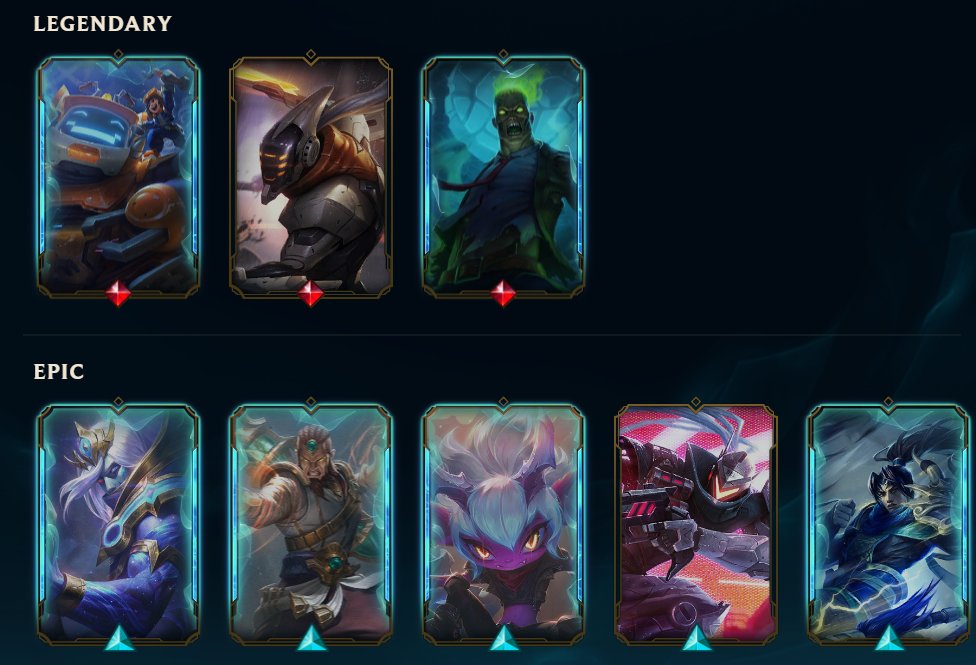The image size is (976, 665).
Task: Click diamond ornament atop red gunner card
Action: click(696, 403)
